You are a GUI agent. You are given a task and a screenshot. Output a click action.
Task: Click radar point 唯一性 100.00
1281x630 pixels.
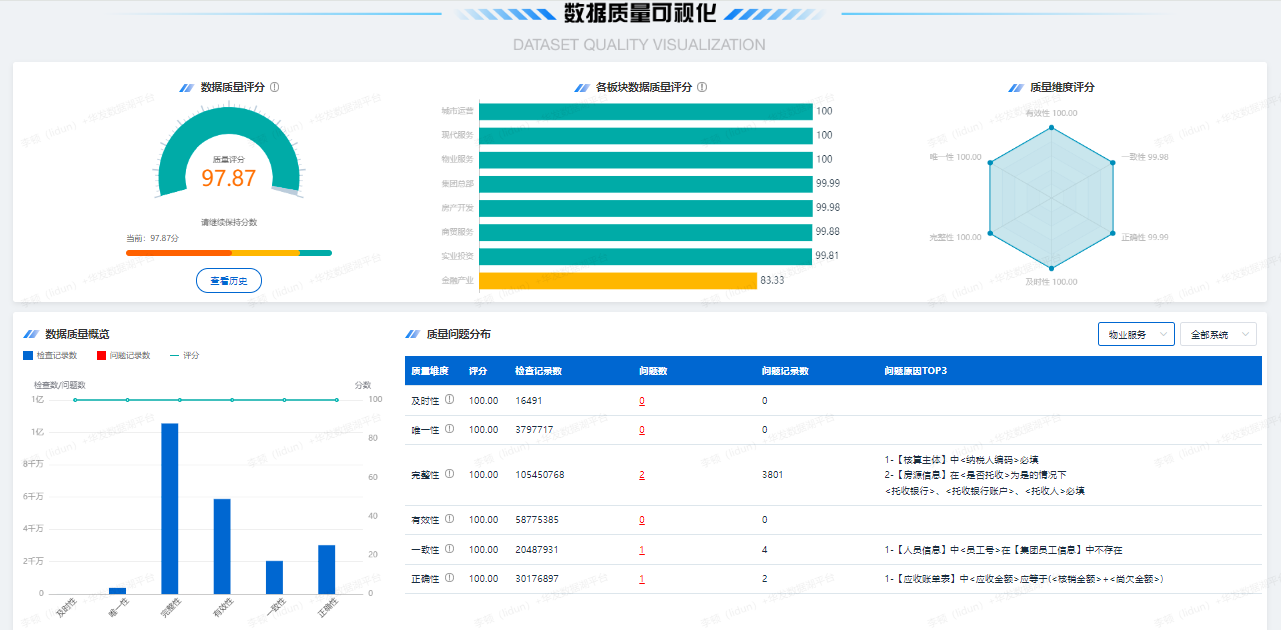click(x=990, y=162)
